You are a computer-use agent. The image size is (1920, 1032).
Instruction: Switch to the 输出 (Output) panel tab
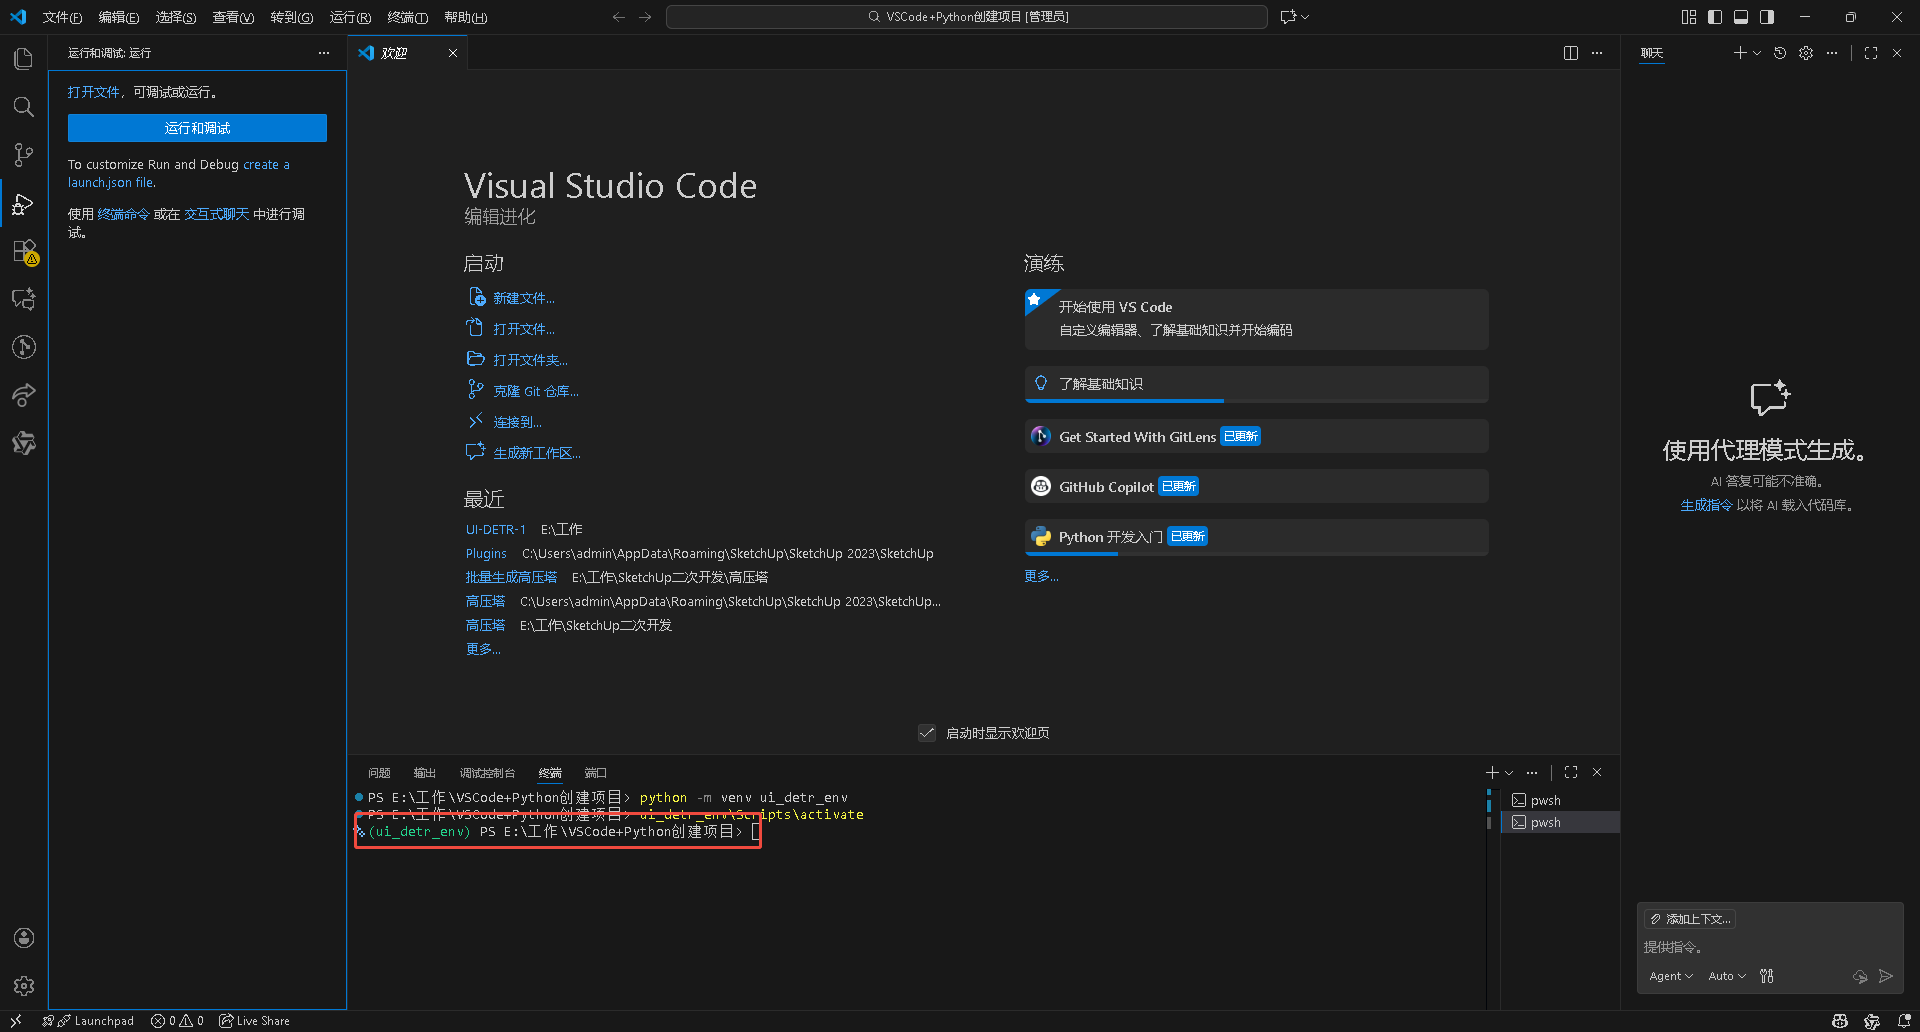(425, 773)
